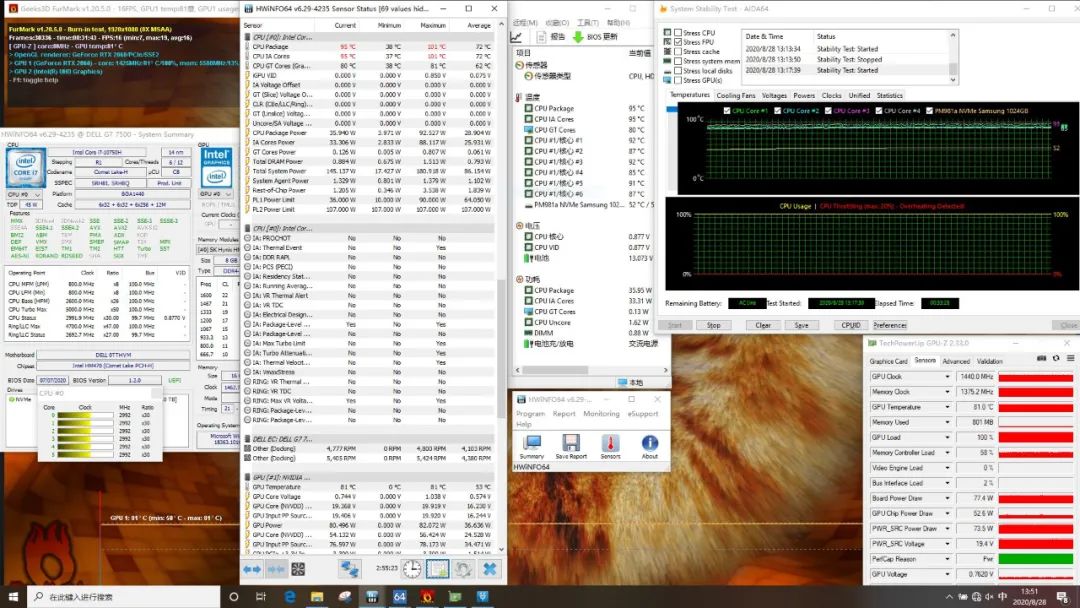1080x608 pixels.
Task: Close sensor window with the blue X icon
Action: point(489,568)
